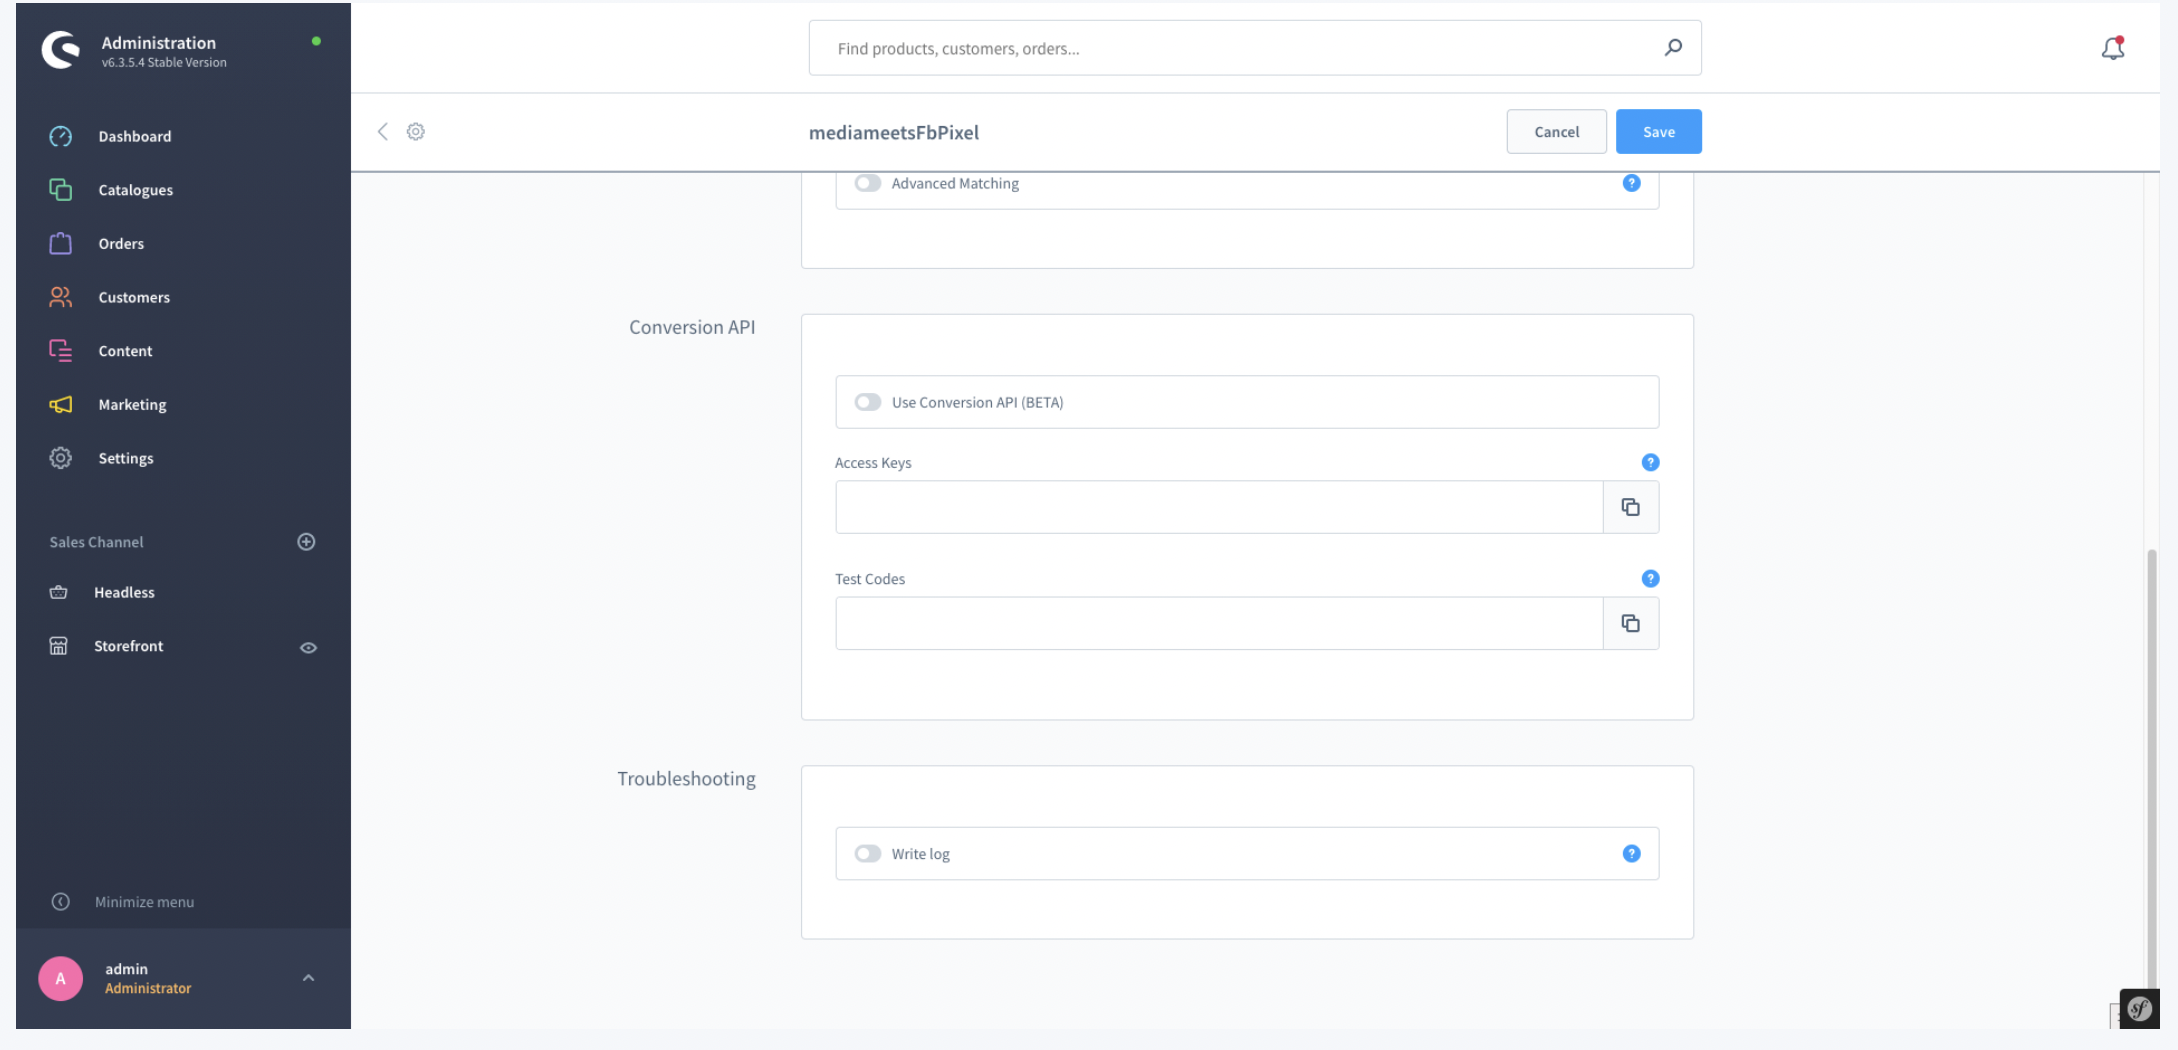Click the Catalogues icon in sidebar
2178x1050 pixels.
[x=60, y=190]
